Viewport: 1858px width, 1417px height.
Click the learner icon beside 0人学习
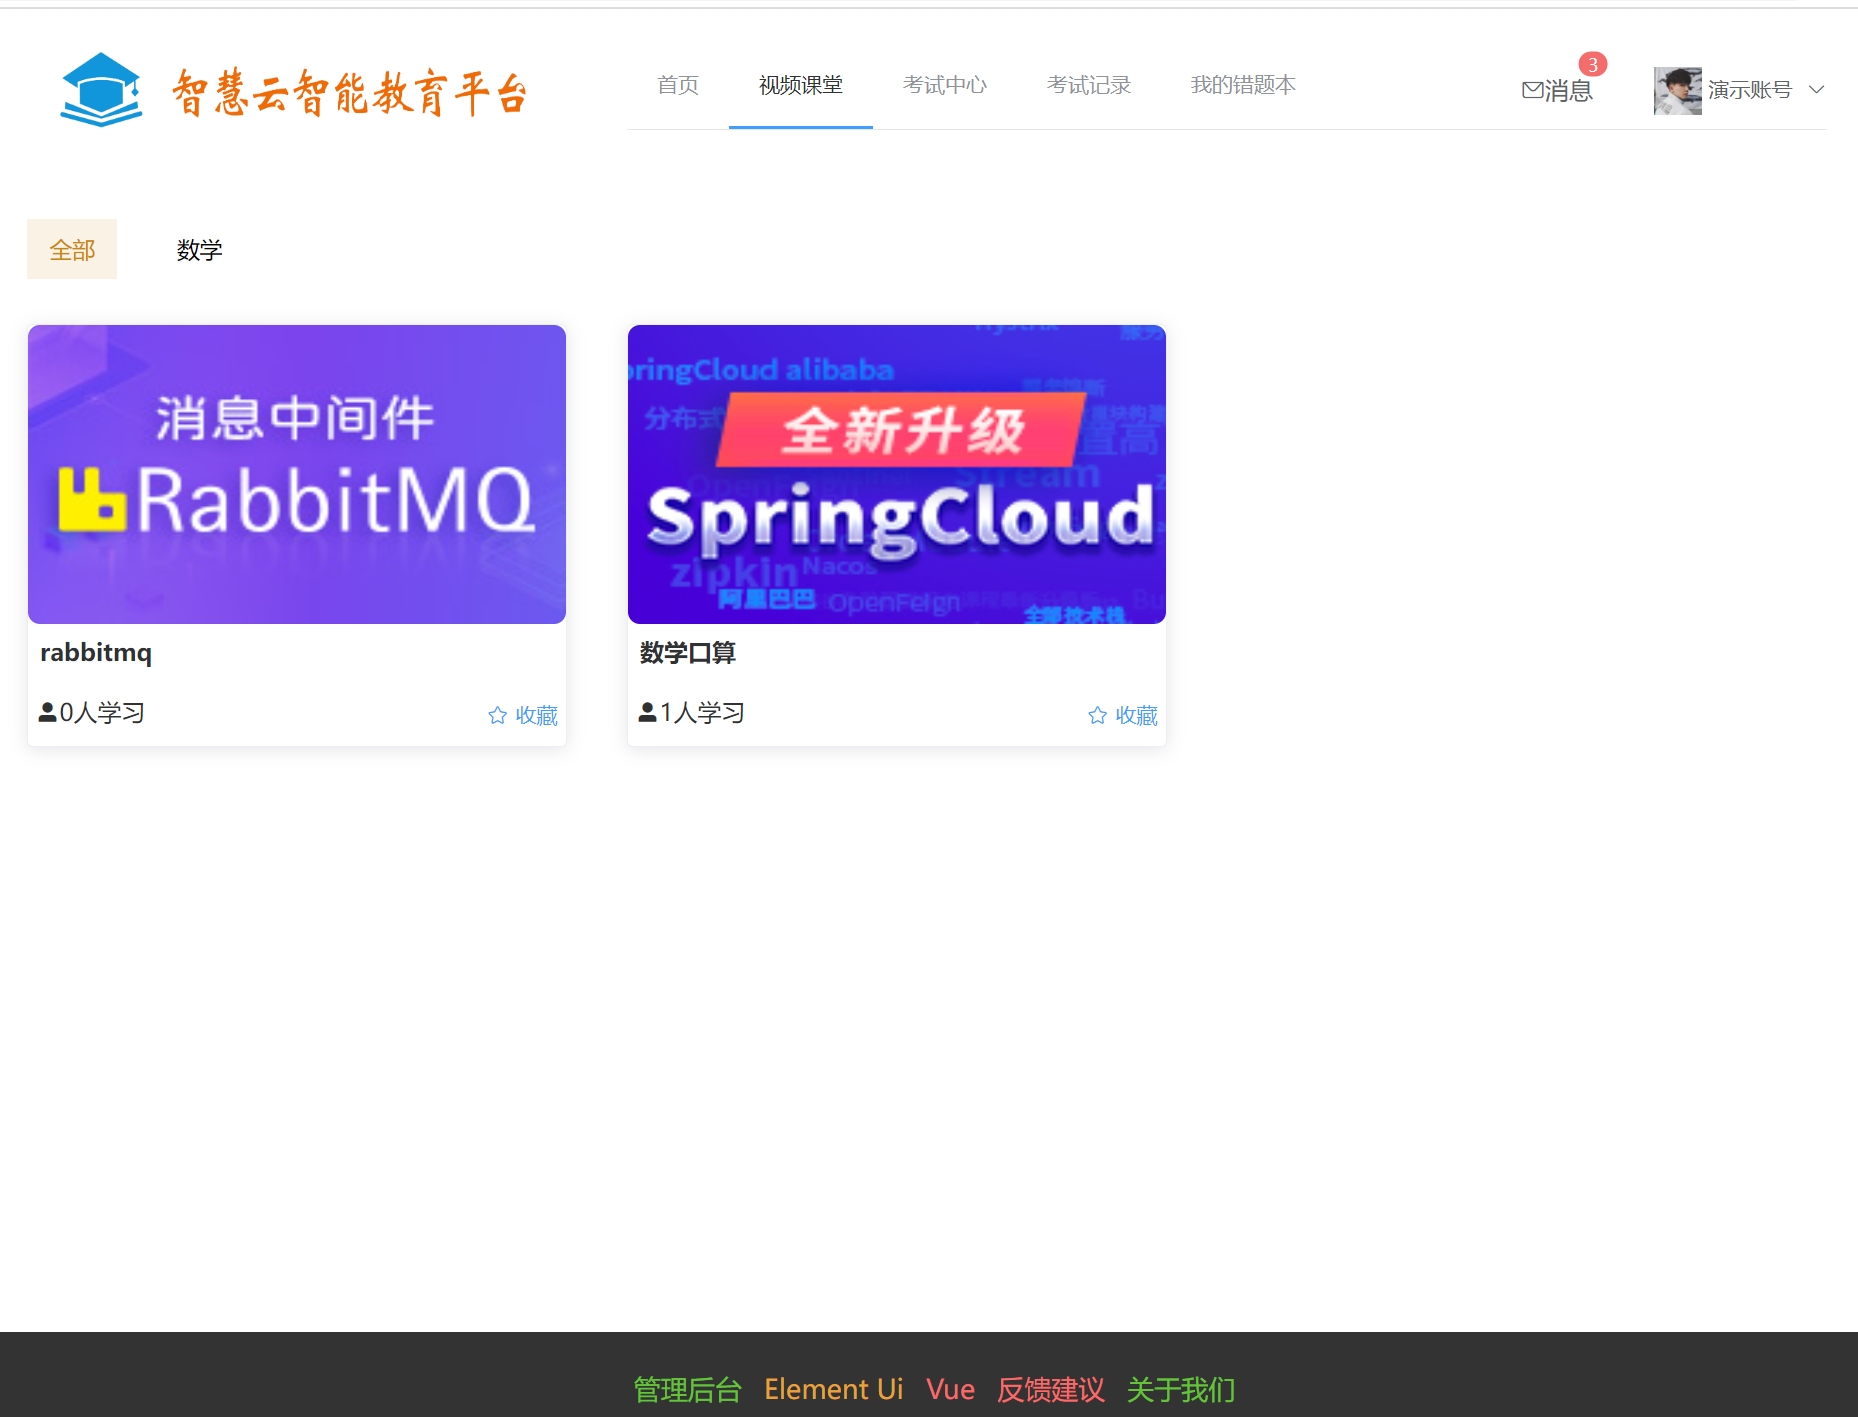pyautogui.click(x=47, y=712)
